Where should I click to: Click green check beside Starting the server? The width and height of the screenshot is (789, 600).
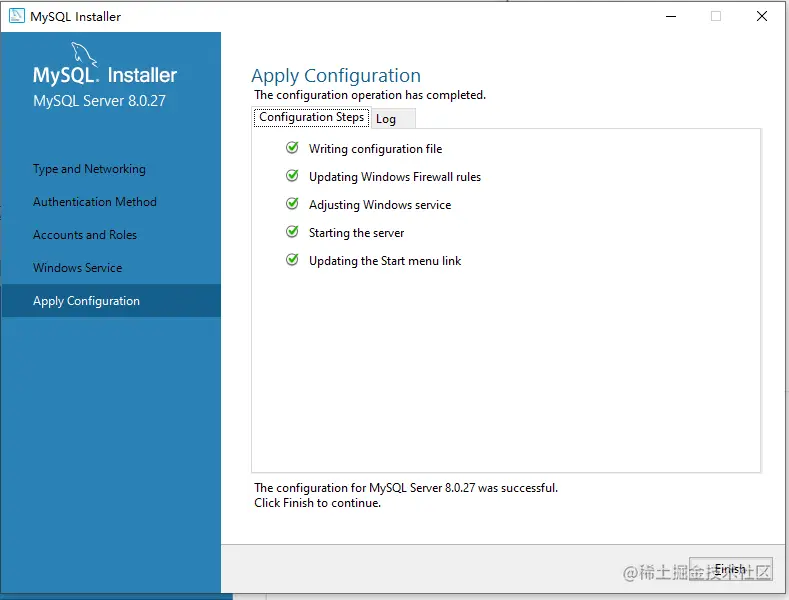tap(292, 232)
